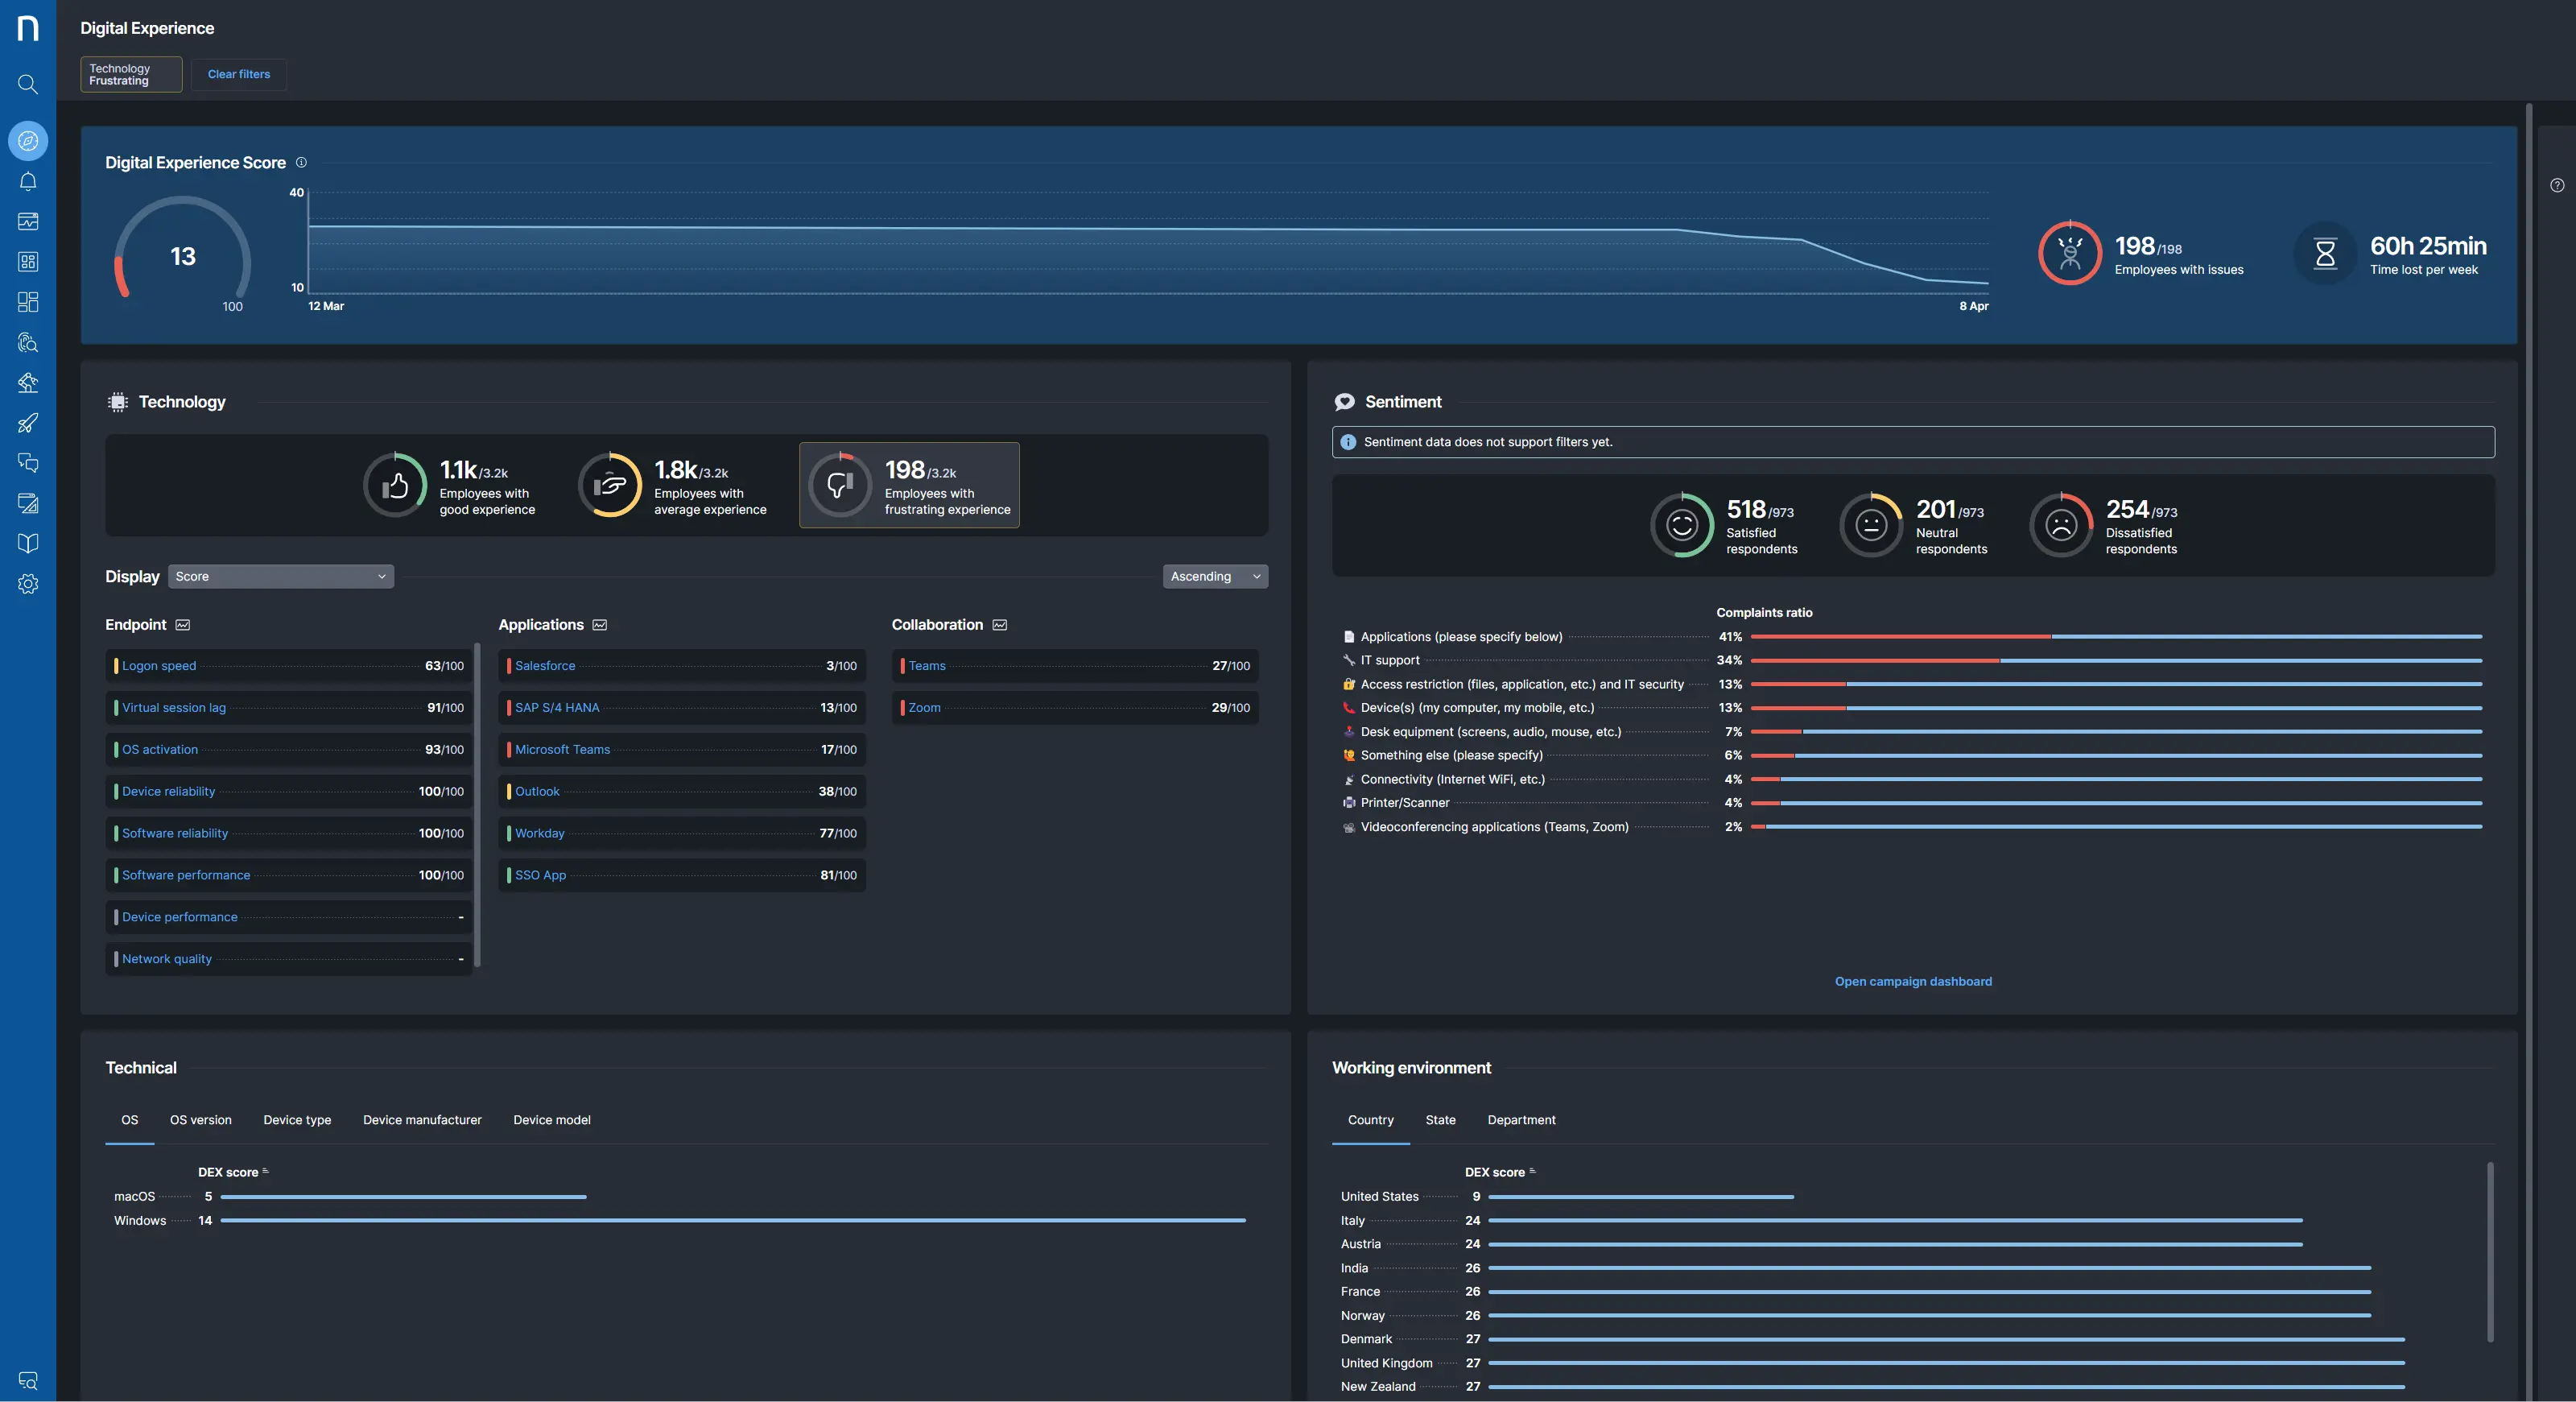The width and height of the screenshot is (2576, 1402).
Task: Open the Teams collaboration row
Action: 1075,666
